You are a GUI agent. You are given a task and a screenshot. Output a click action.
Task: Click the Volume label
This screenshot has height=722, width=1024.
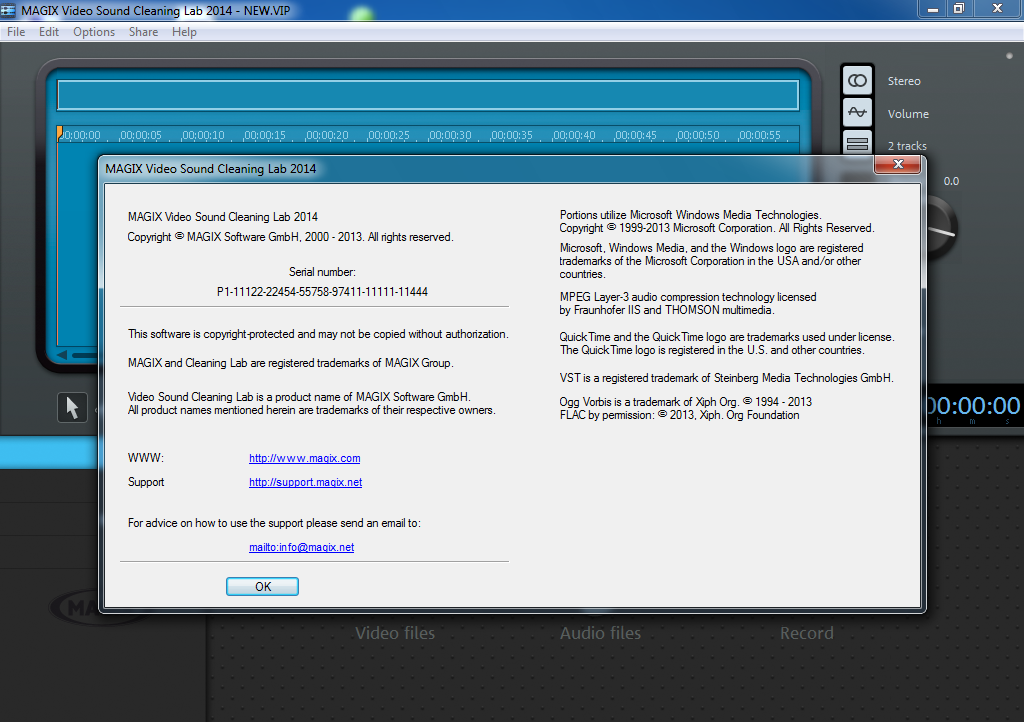908,114
